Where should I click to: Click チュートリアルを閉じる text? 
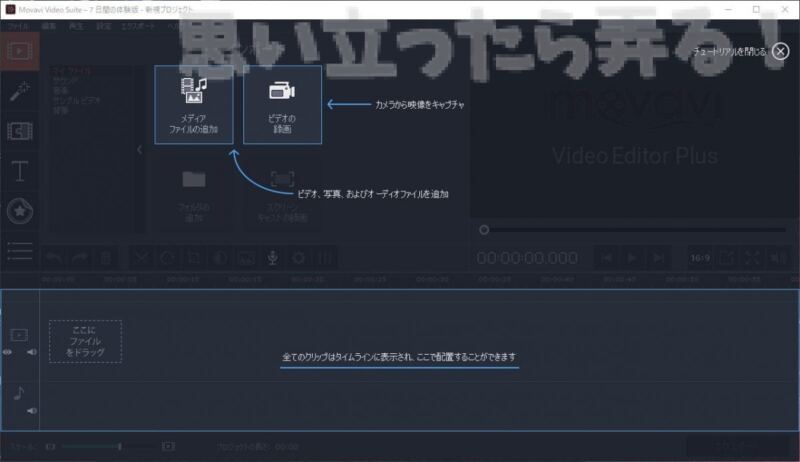[730, 52]
